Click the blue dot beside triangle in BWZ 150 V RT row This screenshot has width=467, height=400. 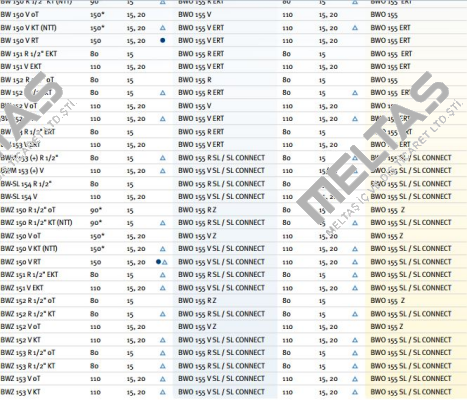[158, 262]
